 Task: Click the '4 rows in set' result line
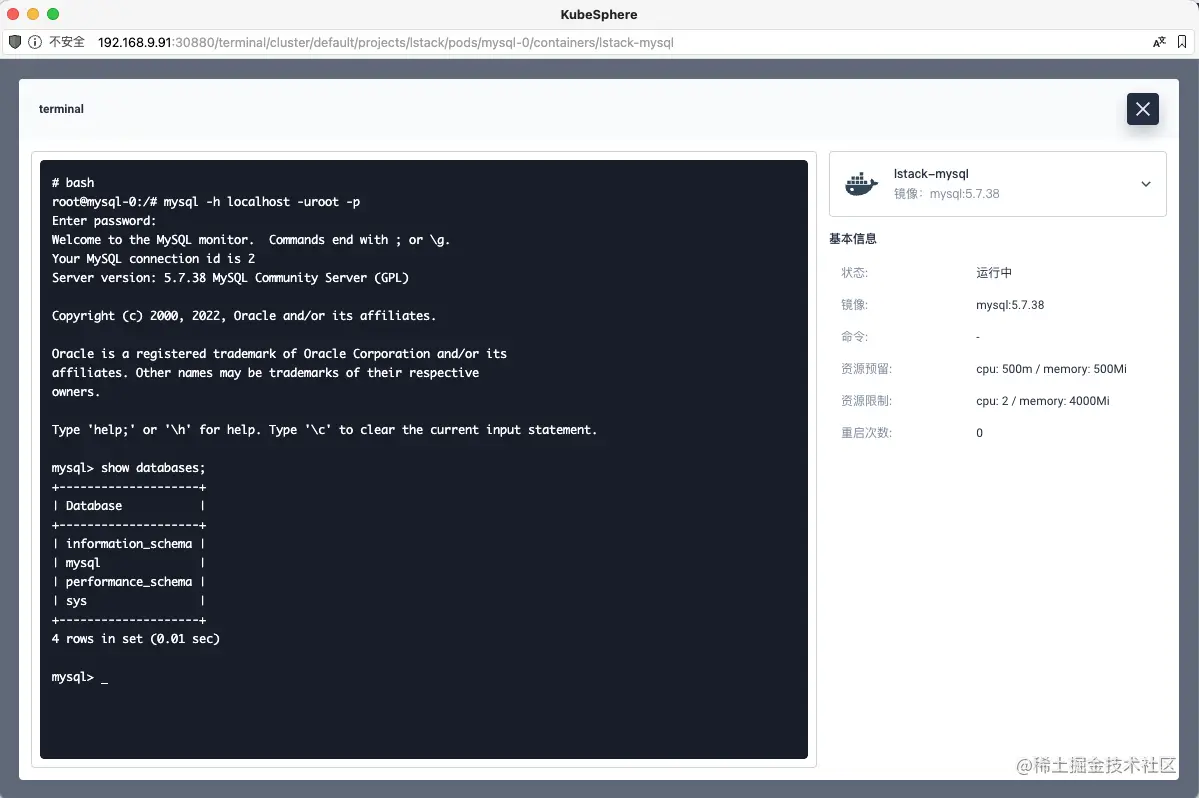pyautogui.click(x=135, y=639)
